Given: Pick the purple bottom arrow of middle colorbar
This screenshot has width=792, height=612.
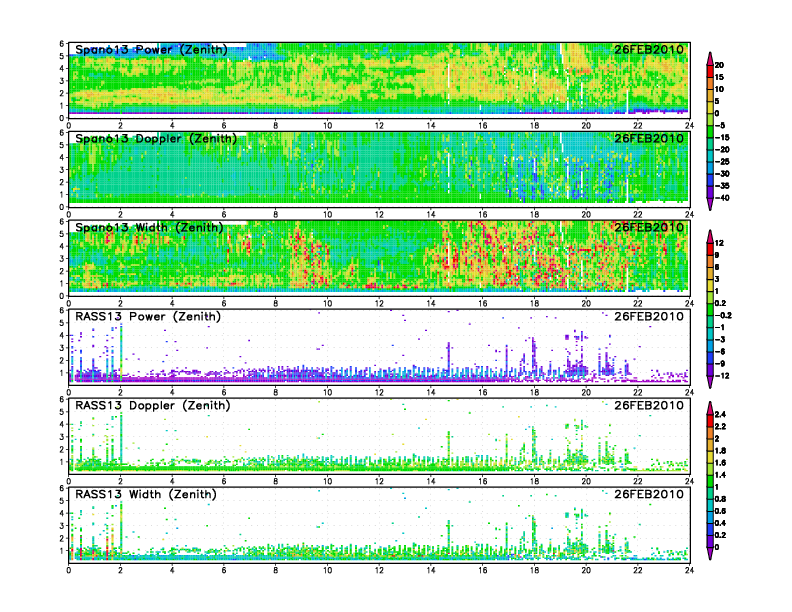Looking at the screenshot, I should click(x=710, y=382).
